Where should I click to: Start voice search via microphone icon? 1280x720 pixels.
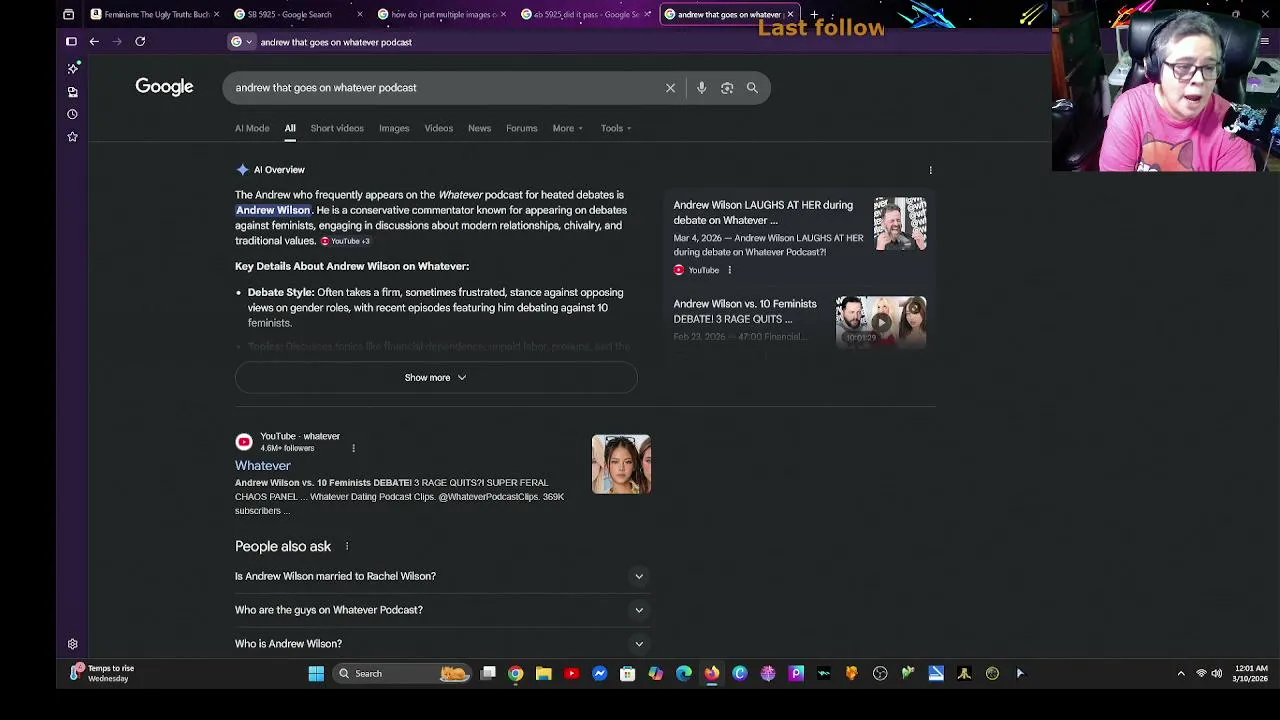pos(701,88)
